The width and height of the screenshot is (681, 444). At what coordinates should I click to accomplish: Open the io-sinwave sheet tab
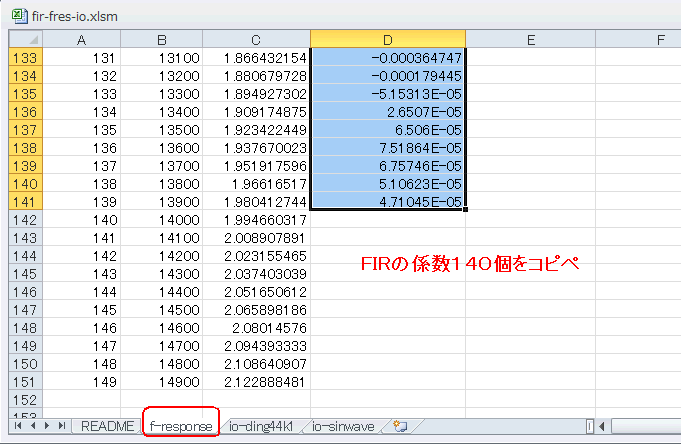(x=343, y=426)
